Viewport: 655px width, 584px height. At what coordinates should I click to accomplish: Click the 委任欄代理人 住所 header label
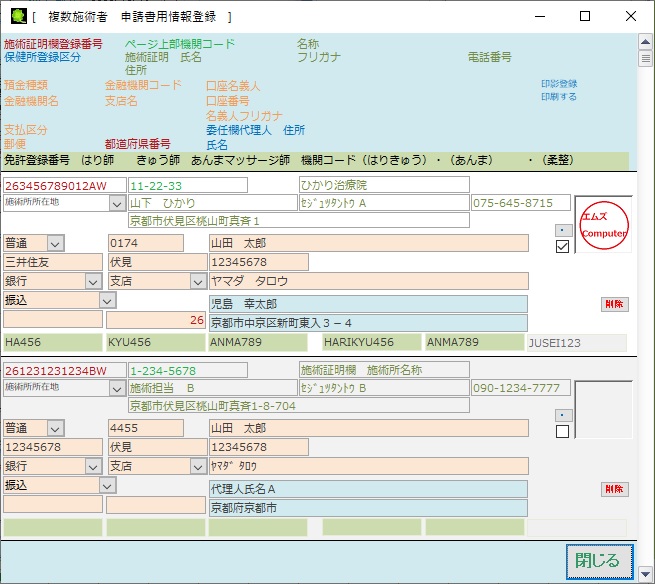point(256,130)
